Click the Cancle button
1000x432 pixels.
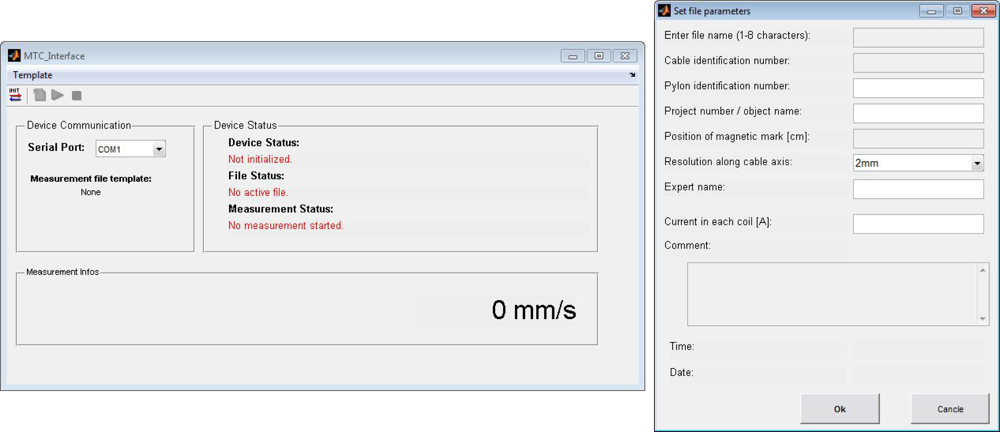pyautogui.click(x=950, y=409)
